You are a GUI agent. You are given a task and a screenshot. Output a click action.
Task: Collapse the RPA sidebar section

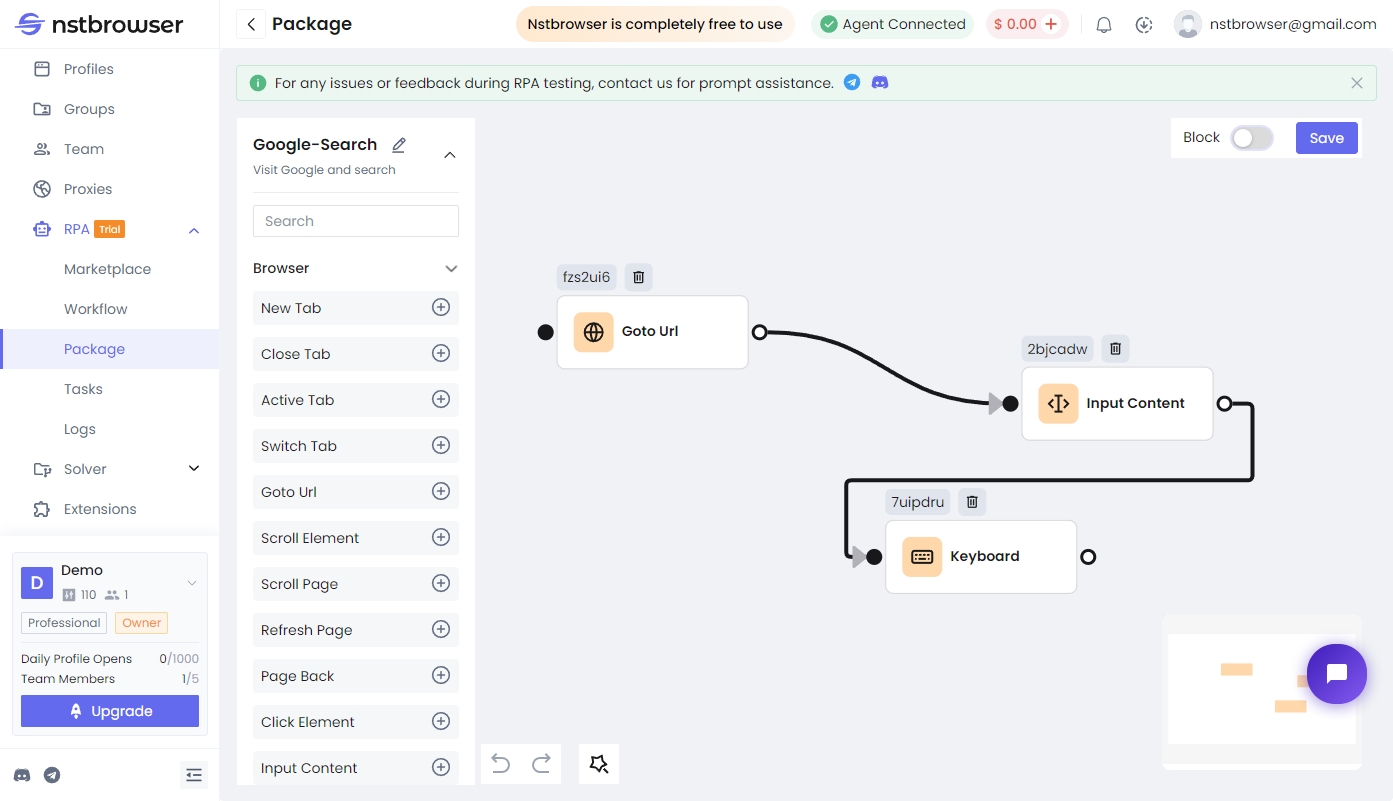click(194, 231)
